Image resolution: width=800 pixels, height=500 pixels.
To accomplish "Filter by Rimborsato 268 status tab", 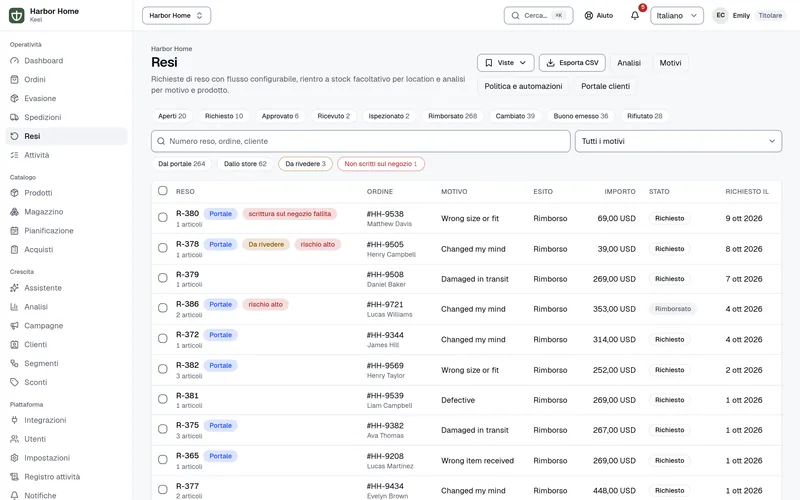I will 453,116.
